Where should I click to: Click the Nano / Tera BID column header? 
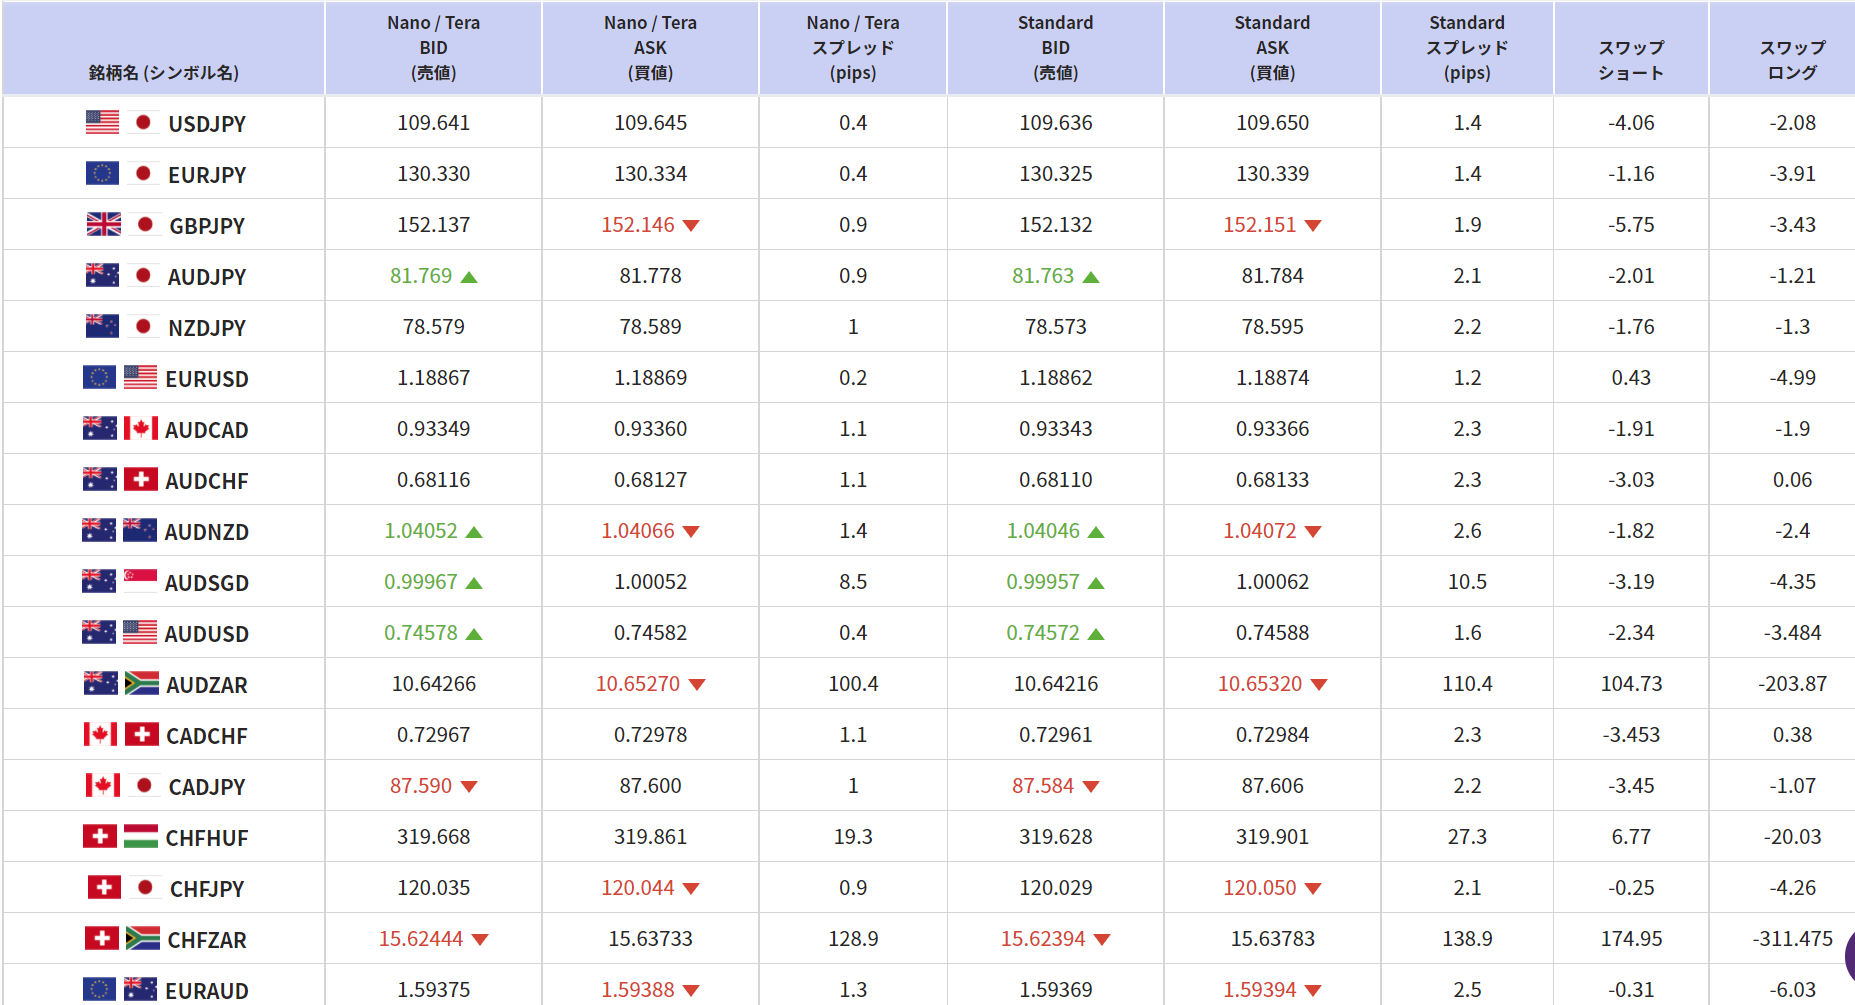point(433,48)
